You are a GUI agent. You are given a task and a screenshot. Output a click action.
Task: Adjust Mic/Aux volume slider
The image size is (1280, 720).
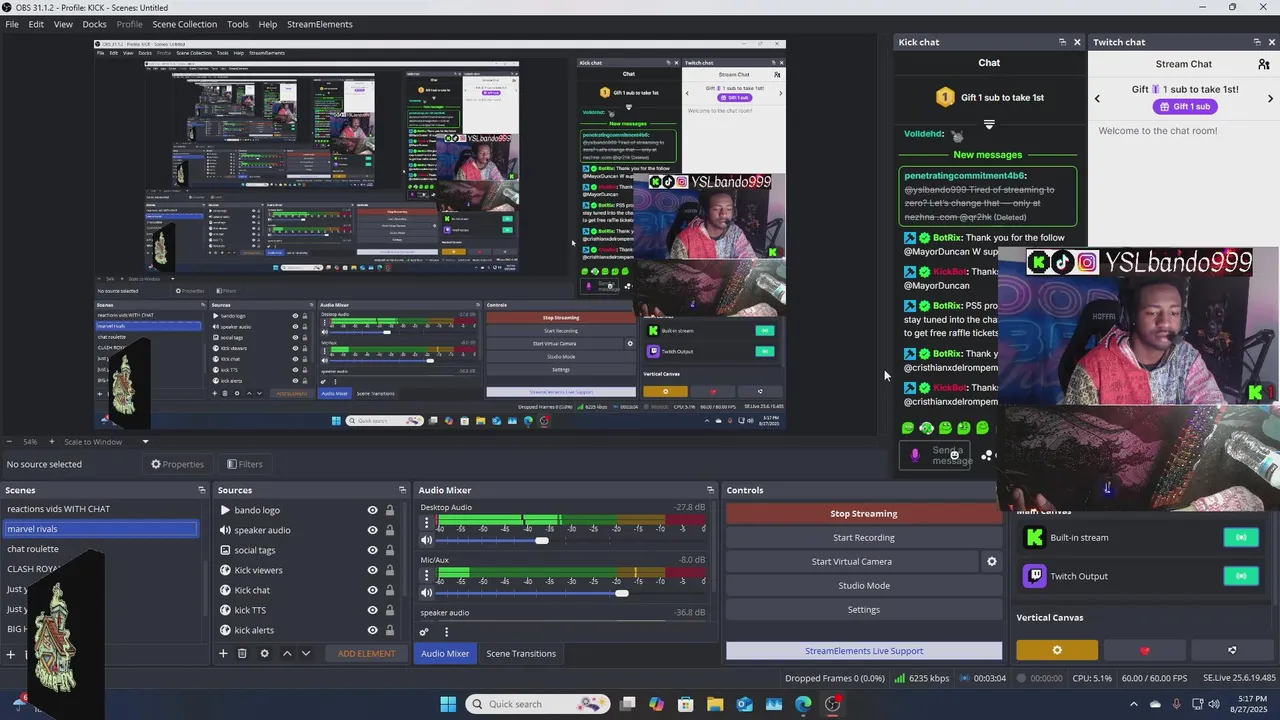click(x=621, y=593)
